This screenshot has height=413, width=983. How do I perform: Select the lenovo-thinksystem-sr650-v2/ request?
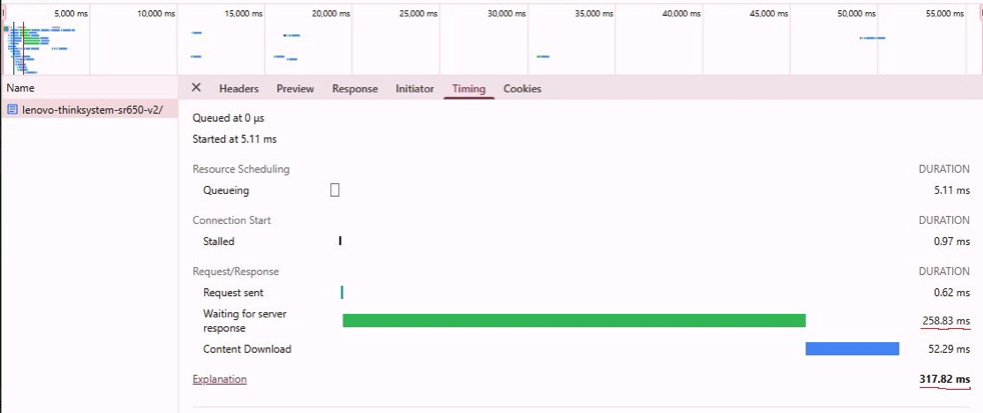pos(91,110)
